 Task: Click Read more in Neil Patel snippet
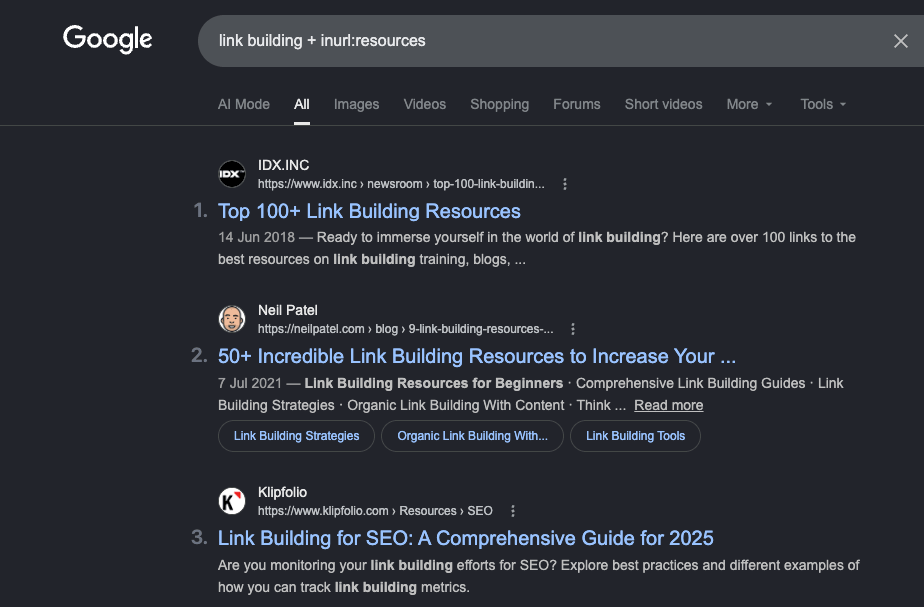(668, 405)
